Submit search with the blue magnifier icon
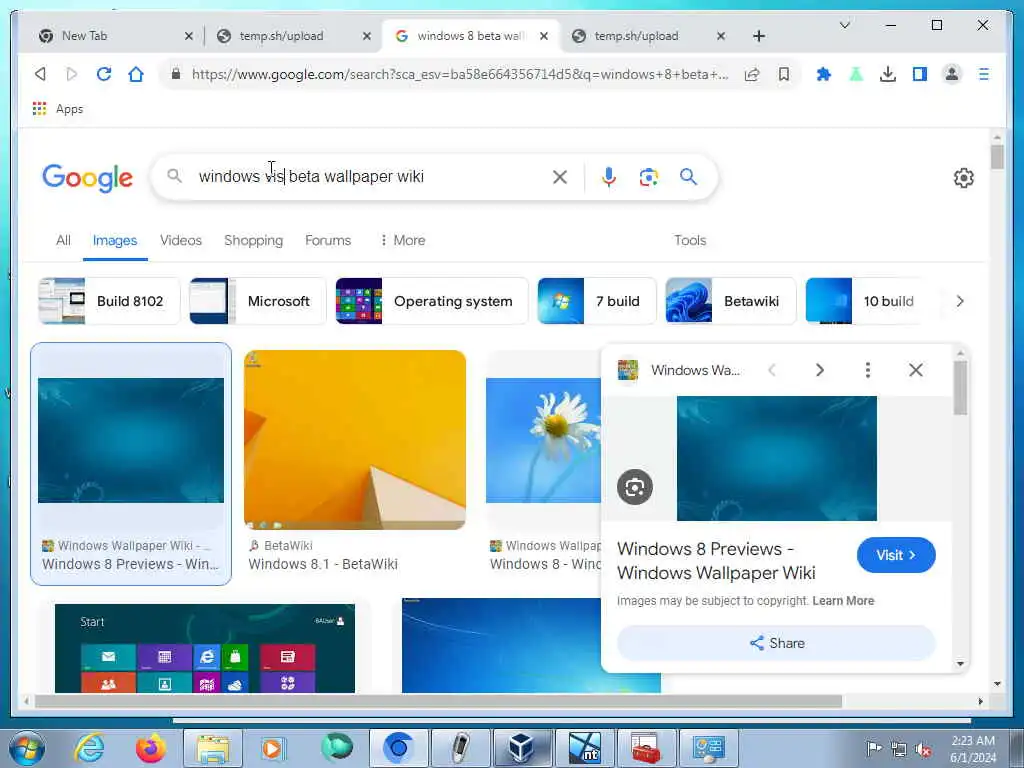The width and height of the screenshot is (1024, 768). point(688,176)
